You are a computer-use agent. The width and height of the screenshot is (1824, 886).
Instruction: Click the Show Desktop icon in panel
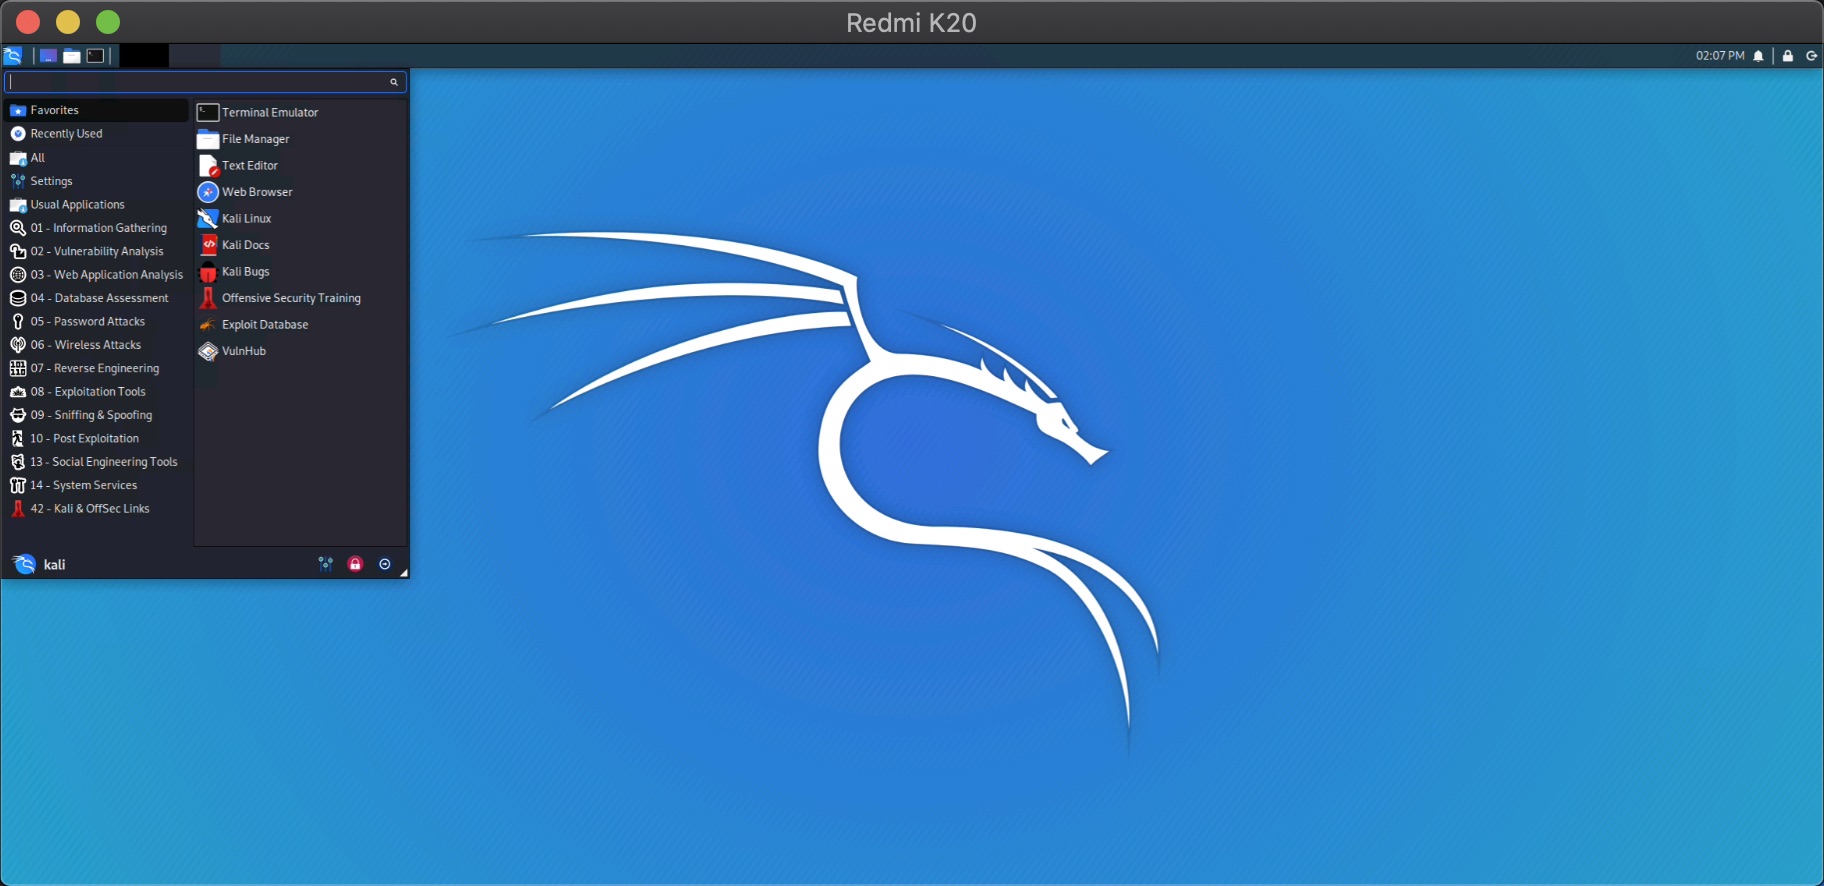pos(48,56)
